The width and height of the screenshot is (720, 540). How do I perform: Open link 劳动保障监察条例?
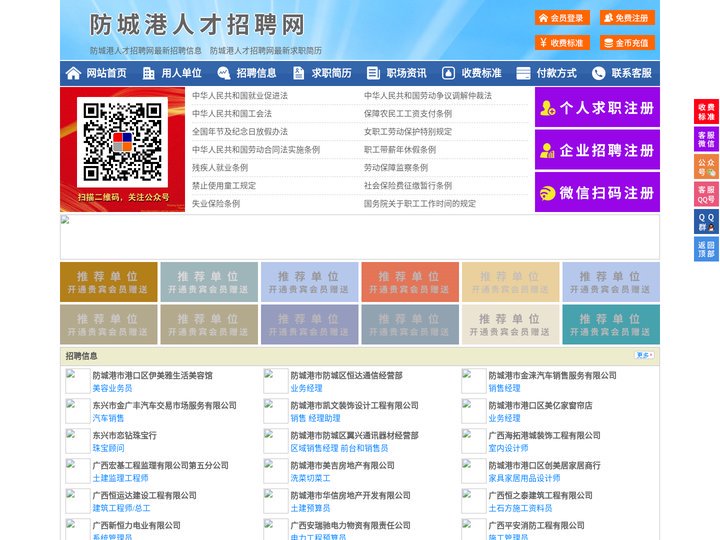click(x=396, y=168)
